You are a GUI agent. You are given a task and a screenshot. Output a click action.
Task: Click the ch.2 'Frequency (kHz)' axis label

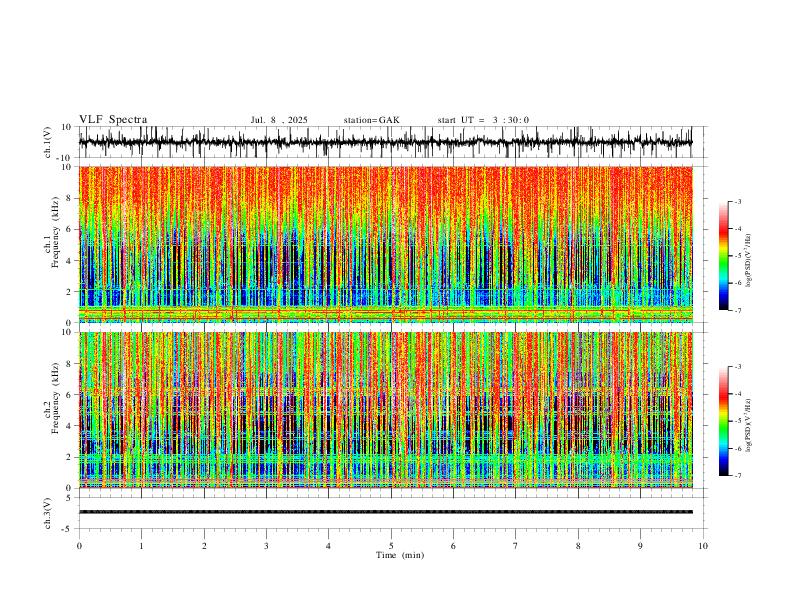tap(55, 398)
